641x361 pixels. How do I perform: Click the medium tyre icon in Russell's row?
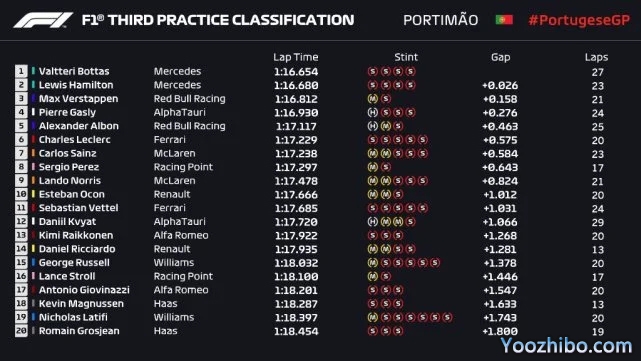click(x=372, y=262)
